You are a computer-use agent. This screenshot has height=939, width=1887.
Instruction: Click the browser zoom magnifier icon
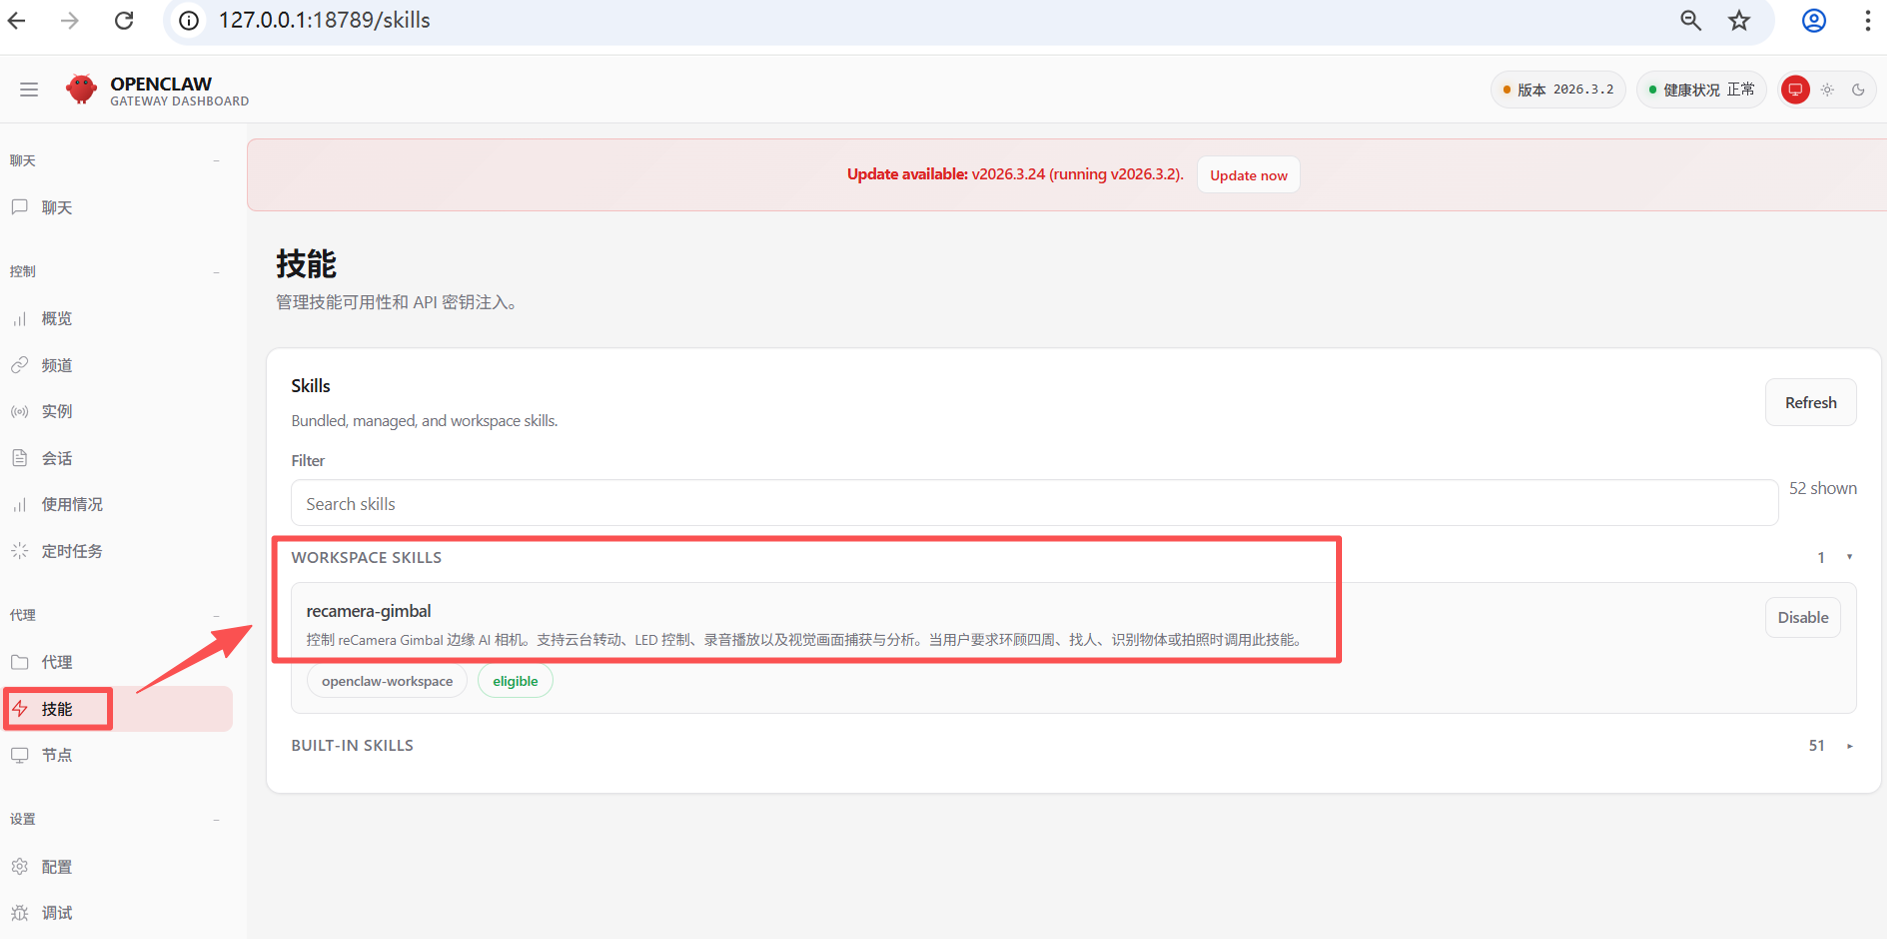click(x=1690, y=21)
